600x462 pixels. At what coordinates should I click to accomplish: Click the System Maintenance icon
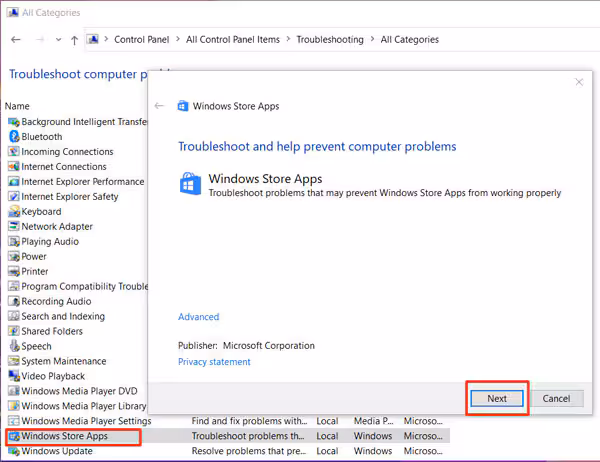pyautogui.click(x=14, y=361)
